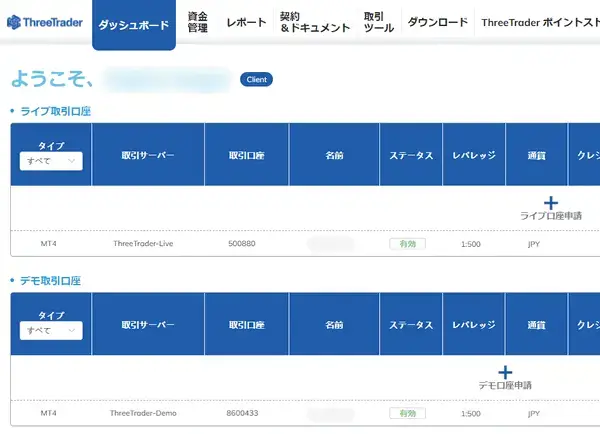
Task: Click 取引口座 header in demo table
Action: tap(246, 325)
